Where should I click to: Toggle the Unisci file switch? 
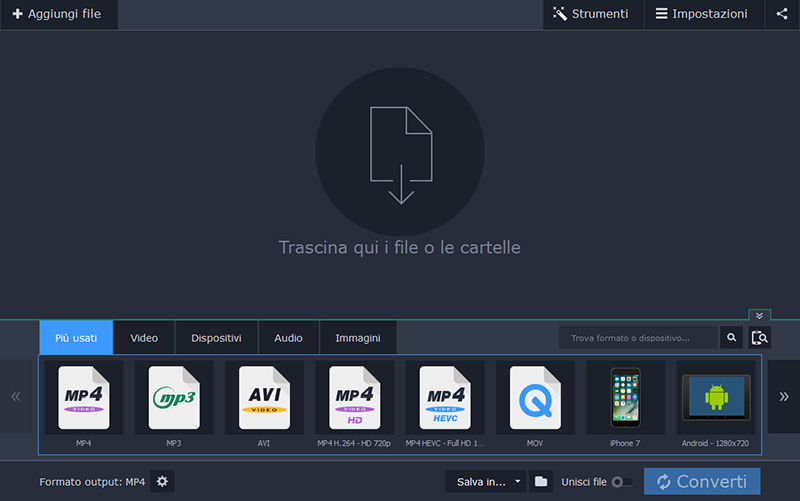tap(621, 482)
